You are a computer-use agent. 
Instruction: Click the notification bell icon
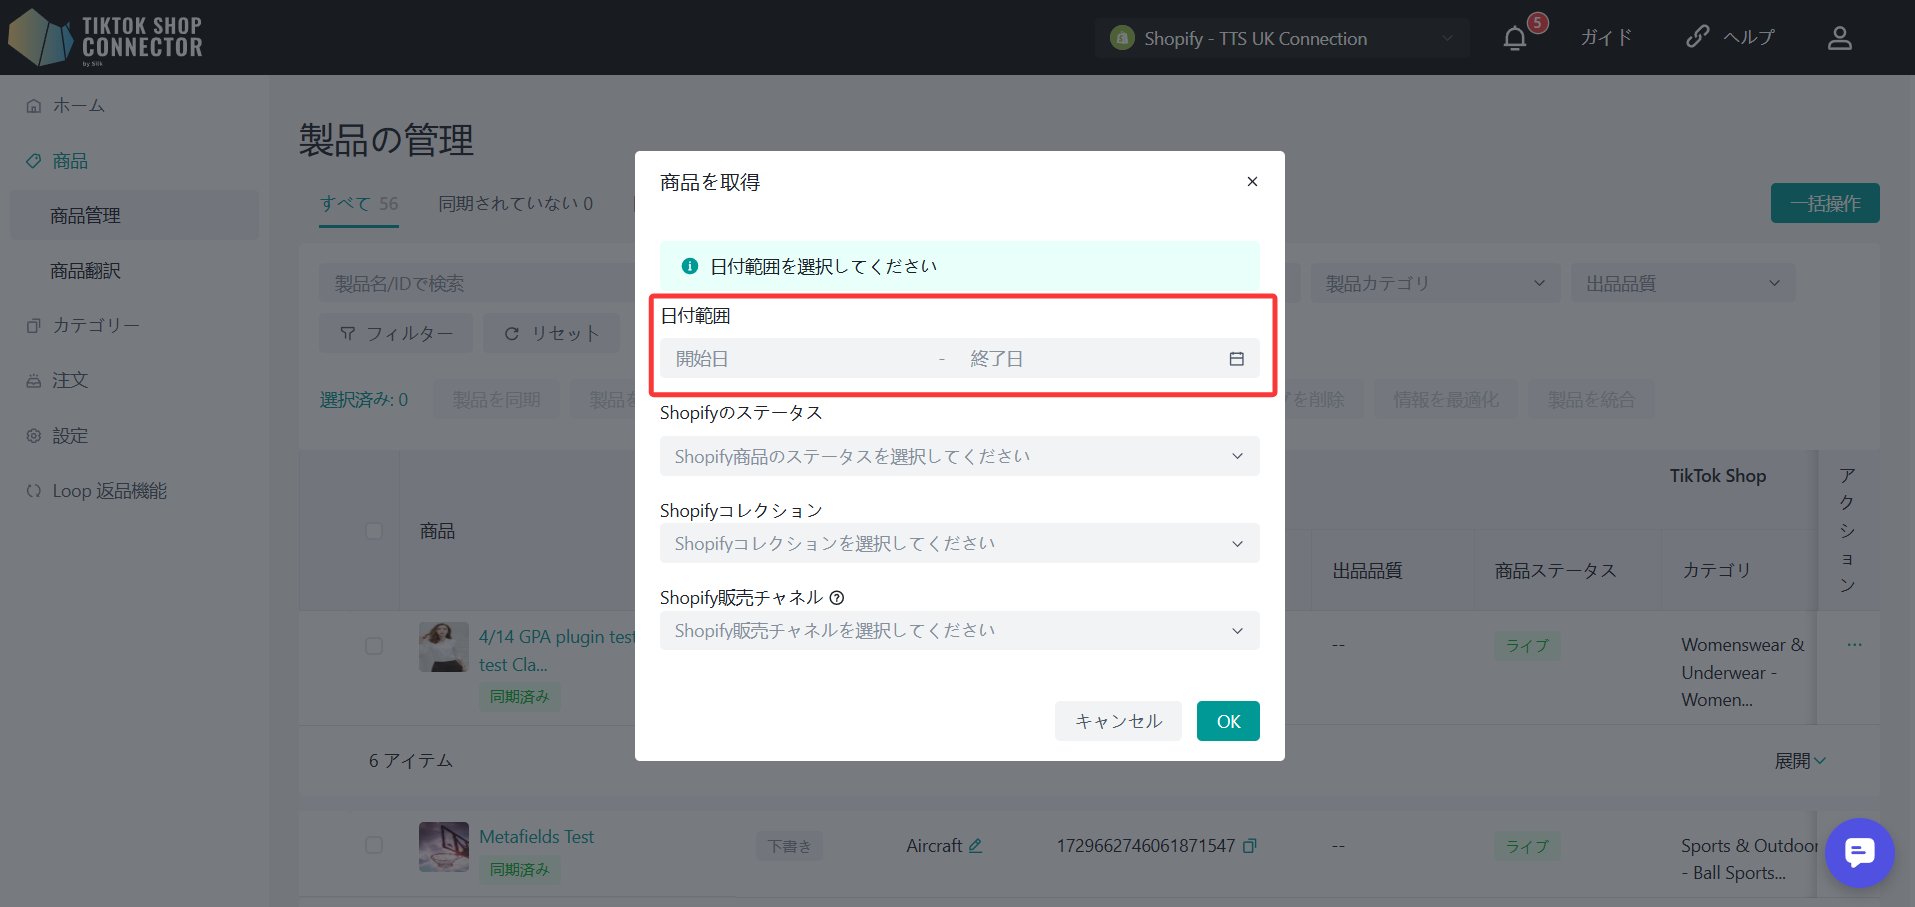1515,39
